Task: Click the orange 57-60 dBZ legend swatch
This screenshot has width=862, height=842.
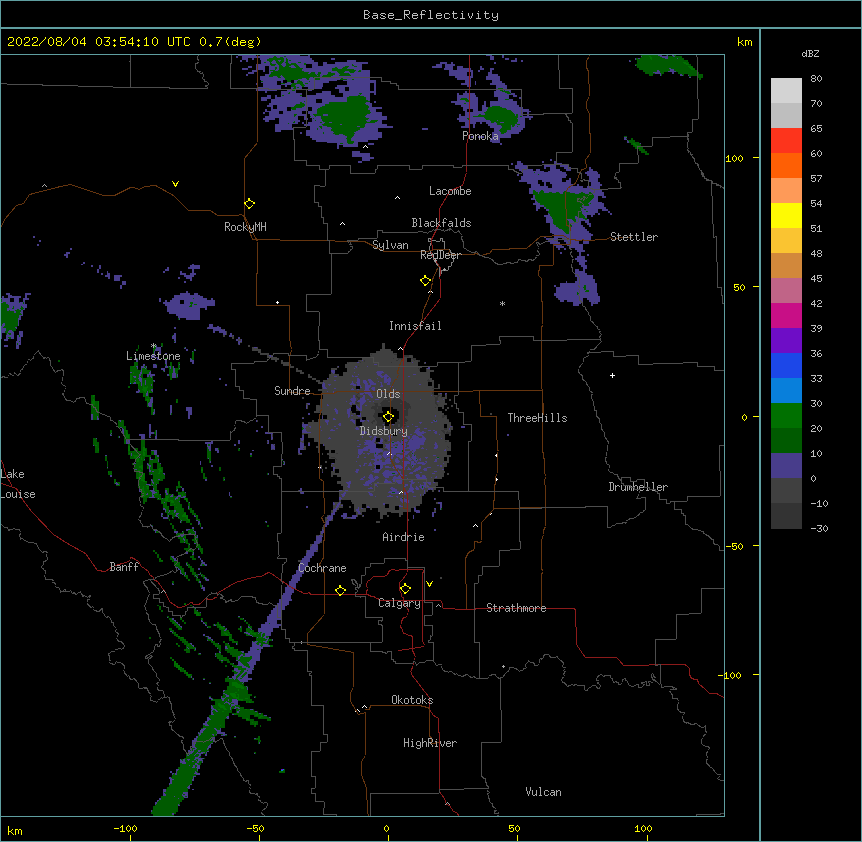Action: (x=786, y=166)
